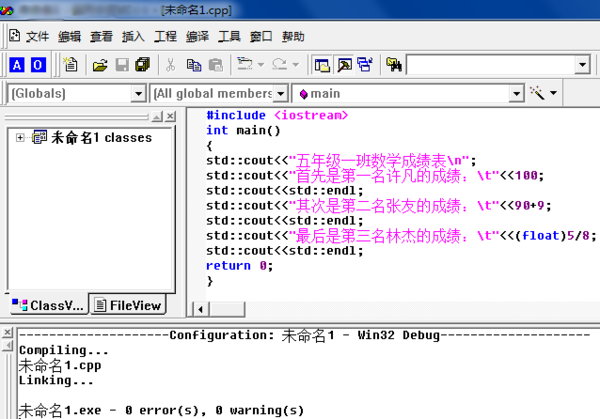
Task: Click the Find in Files binoculars icon
Action: pos(394,65)
